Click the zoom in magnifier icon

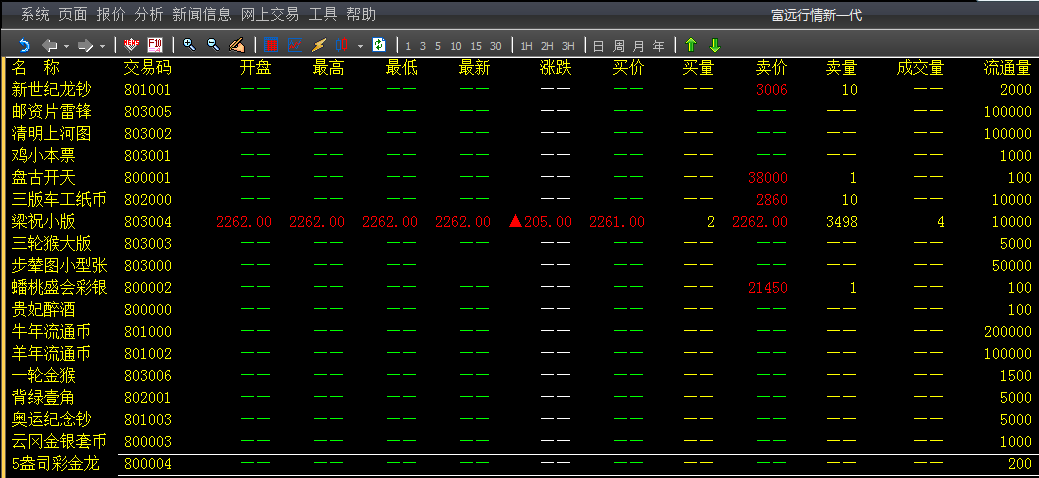189,45
